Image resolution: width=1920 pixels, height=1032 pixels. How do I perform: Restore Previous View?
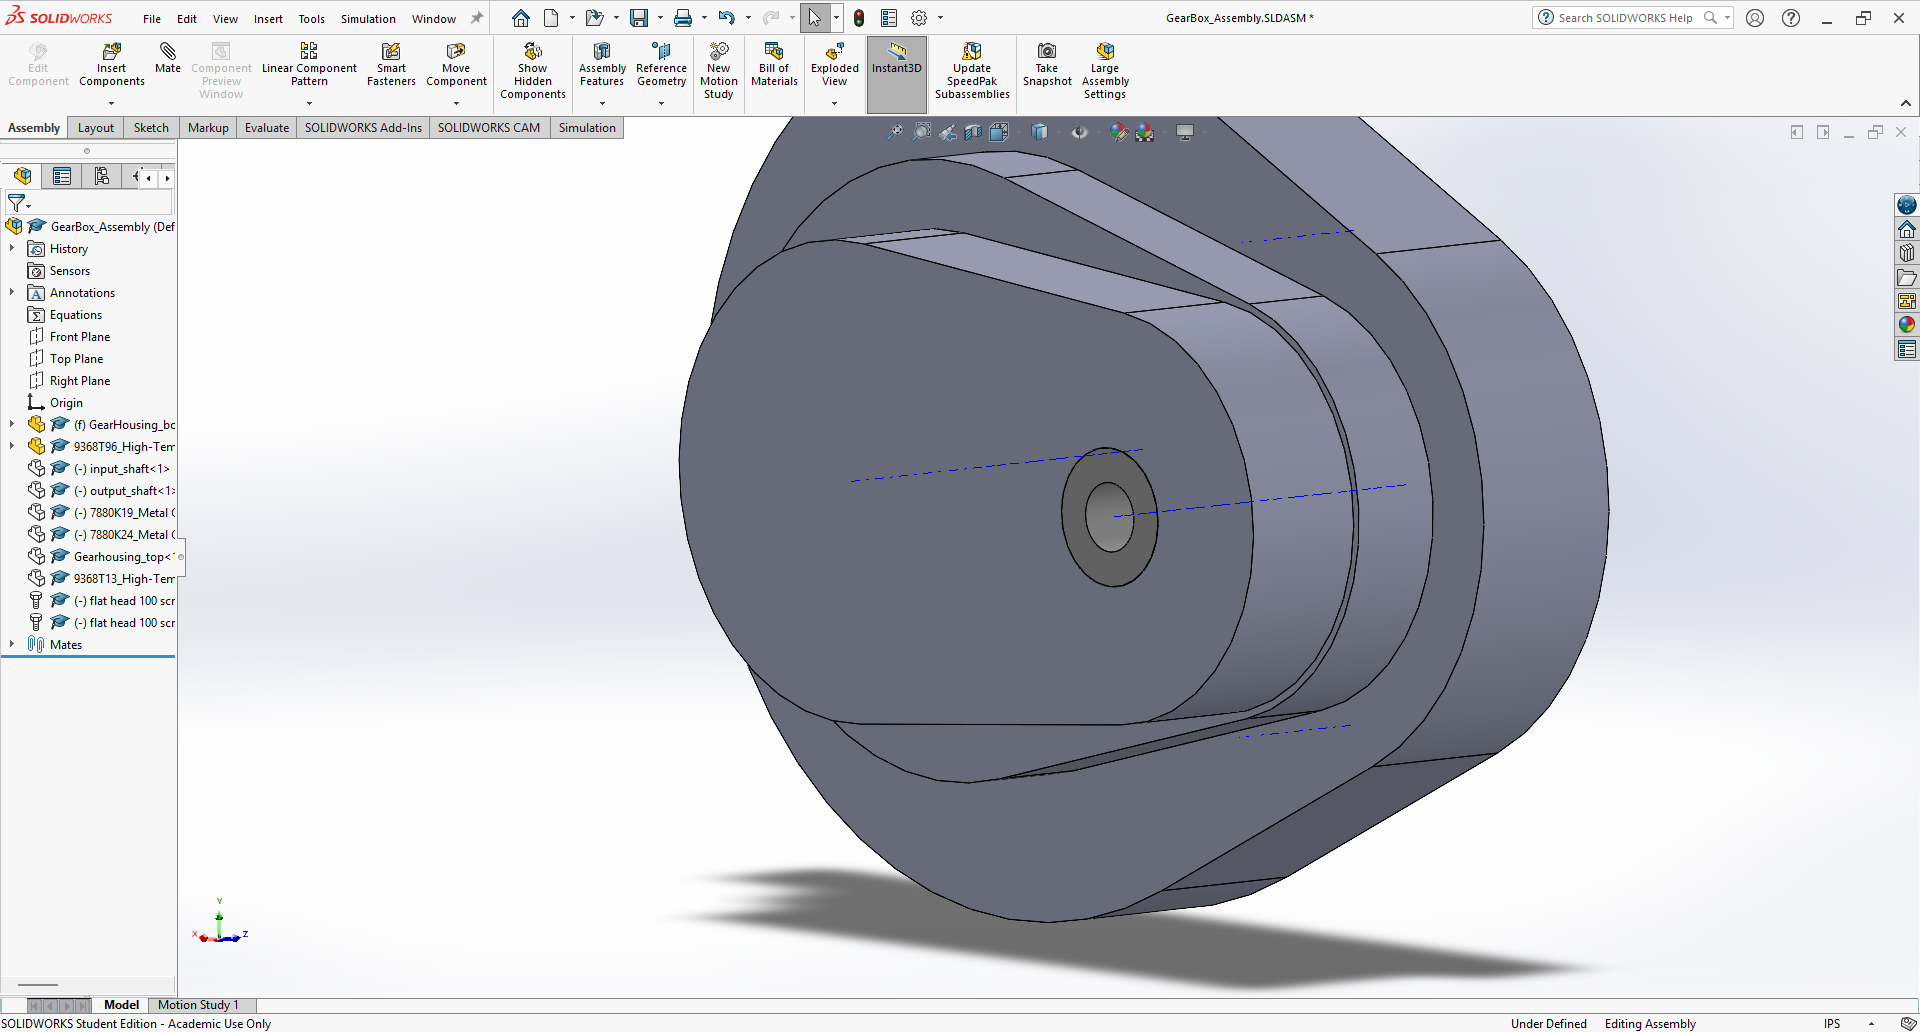(947, 132)
